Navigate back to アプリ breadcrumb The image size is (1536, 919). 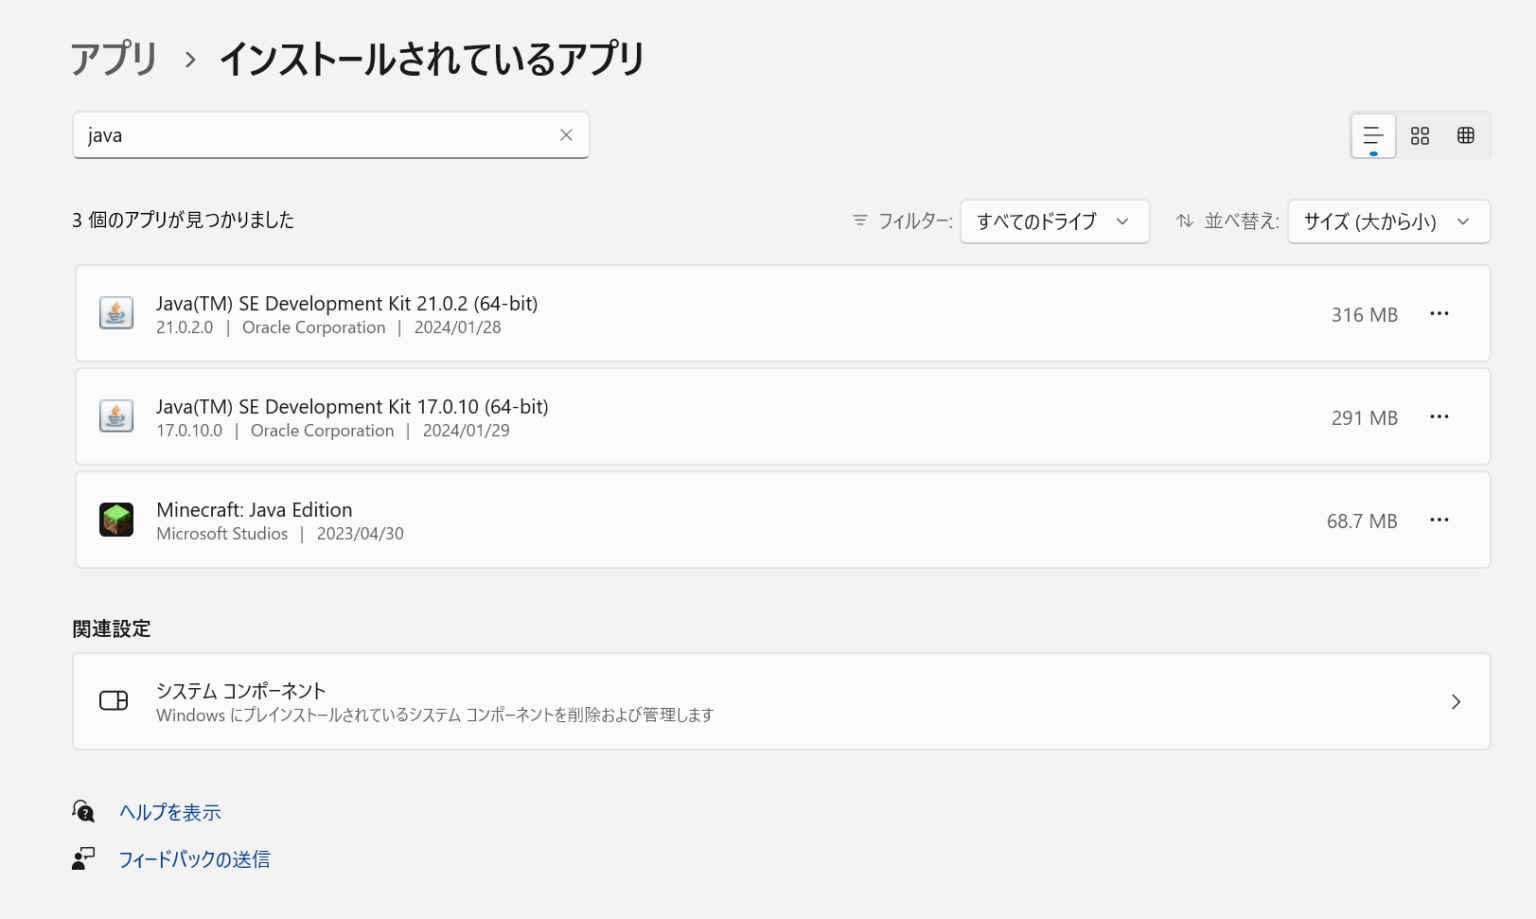click(113, 59)
